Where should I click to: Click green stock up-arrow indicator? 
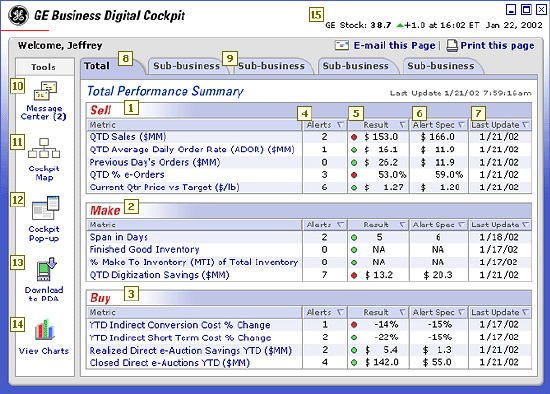pyautogui.click(x=400, y=25)
